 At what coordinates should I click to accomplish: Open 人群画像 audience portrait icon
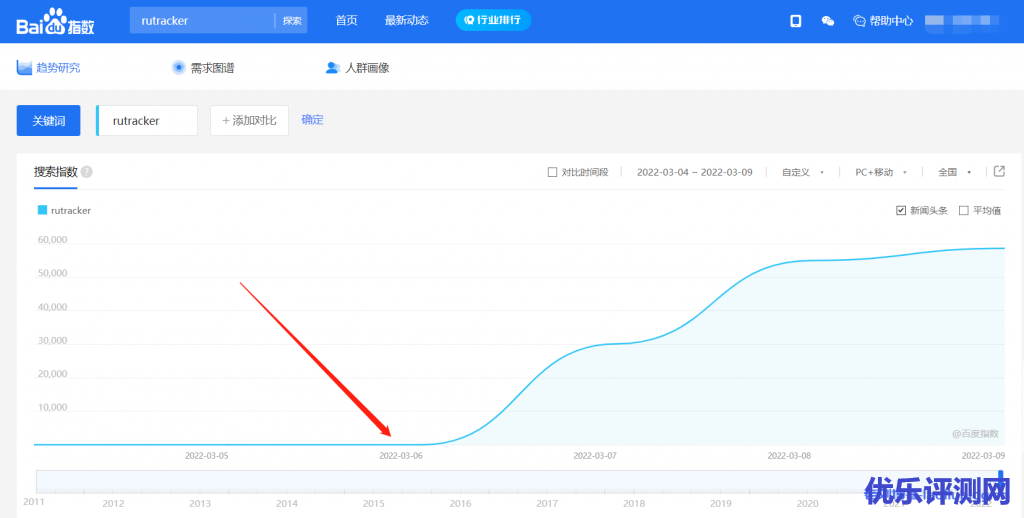point(332,68)
